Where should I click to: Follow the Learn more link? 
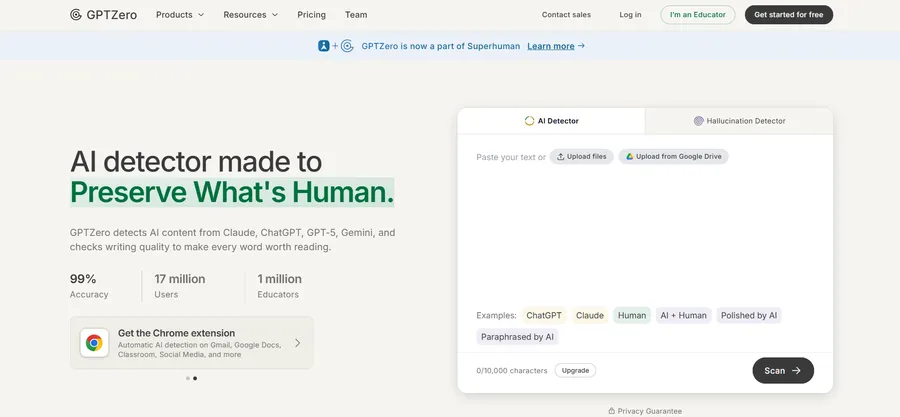click(x=556, y=46)
